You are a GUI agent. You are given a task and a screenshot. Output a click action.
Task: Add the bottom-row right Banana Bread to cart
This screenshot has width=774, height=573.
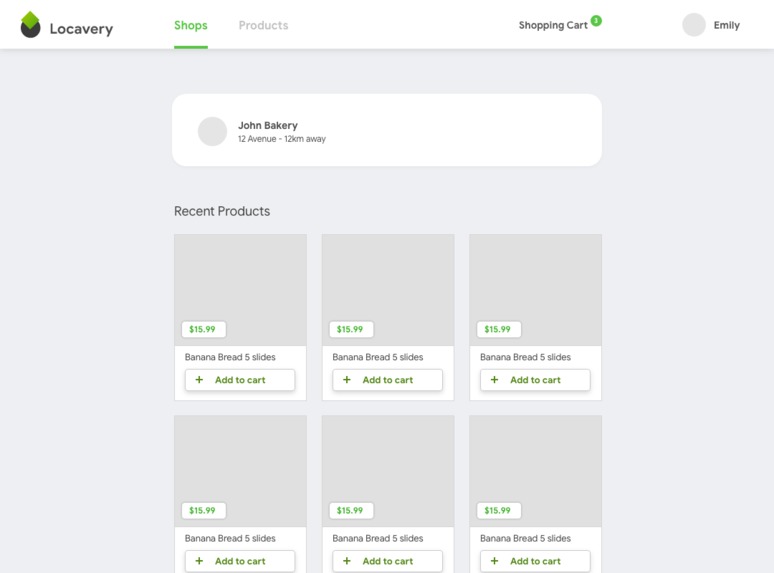pyautogui.click(x=535, y=561)
